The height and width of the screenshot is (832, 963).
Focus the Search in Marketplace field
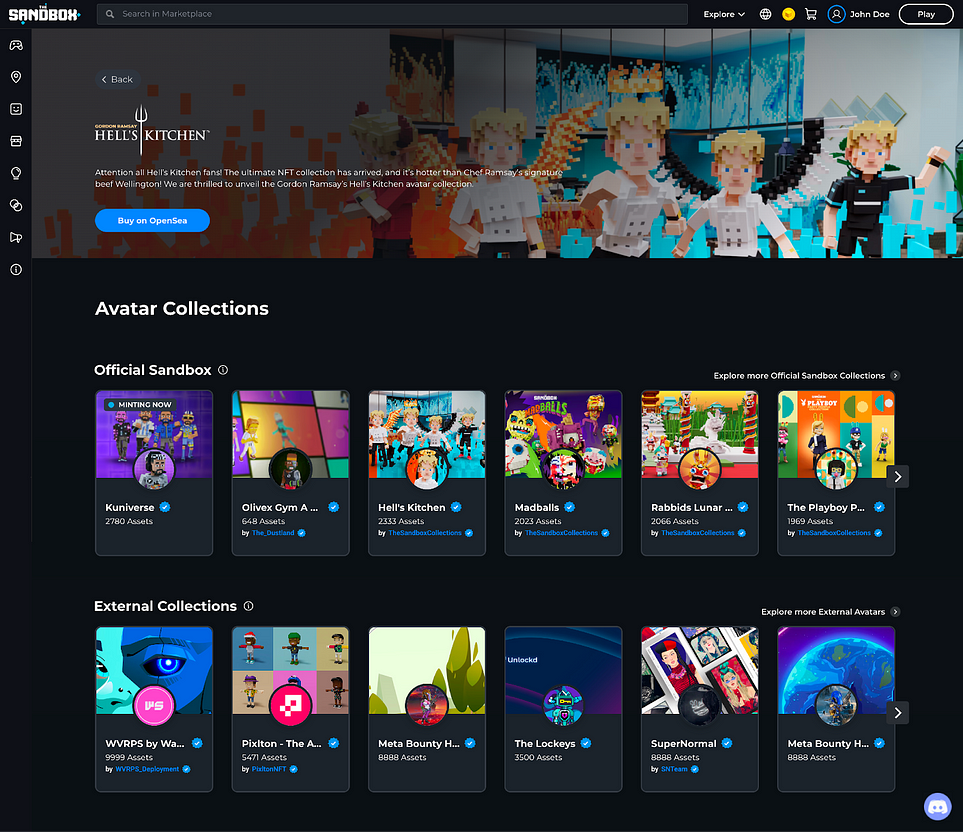point(392,14)
